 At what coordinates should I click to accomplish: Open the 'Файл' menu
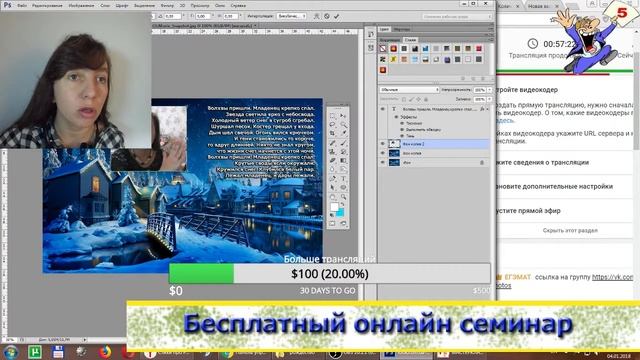22,6
